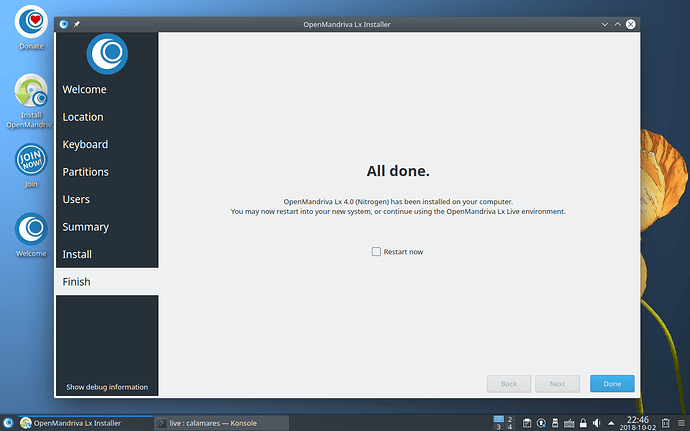Switch to virtual desktop 1 in pager

pyautogui.click(x=498, y=419)
